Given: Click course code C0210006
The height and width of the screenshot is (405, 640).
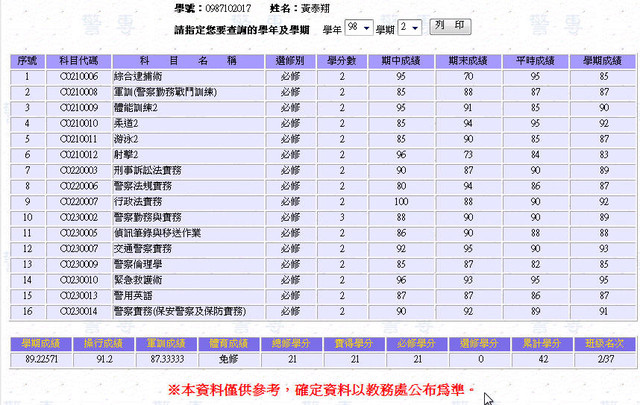Looking at the screenshot, I should tap(79, 76).
